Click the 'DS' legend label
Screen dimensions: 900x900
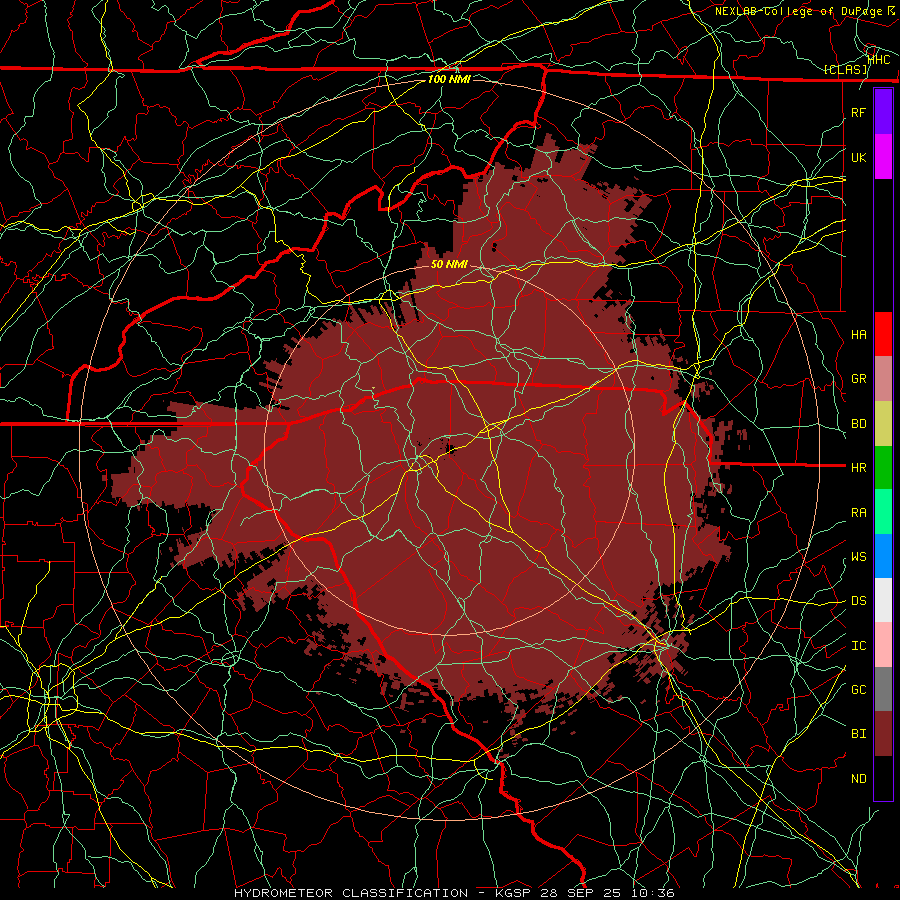[858, 600]
